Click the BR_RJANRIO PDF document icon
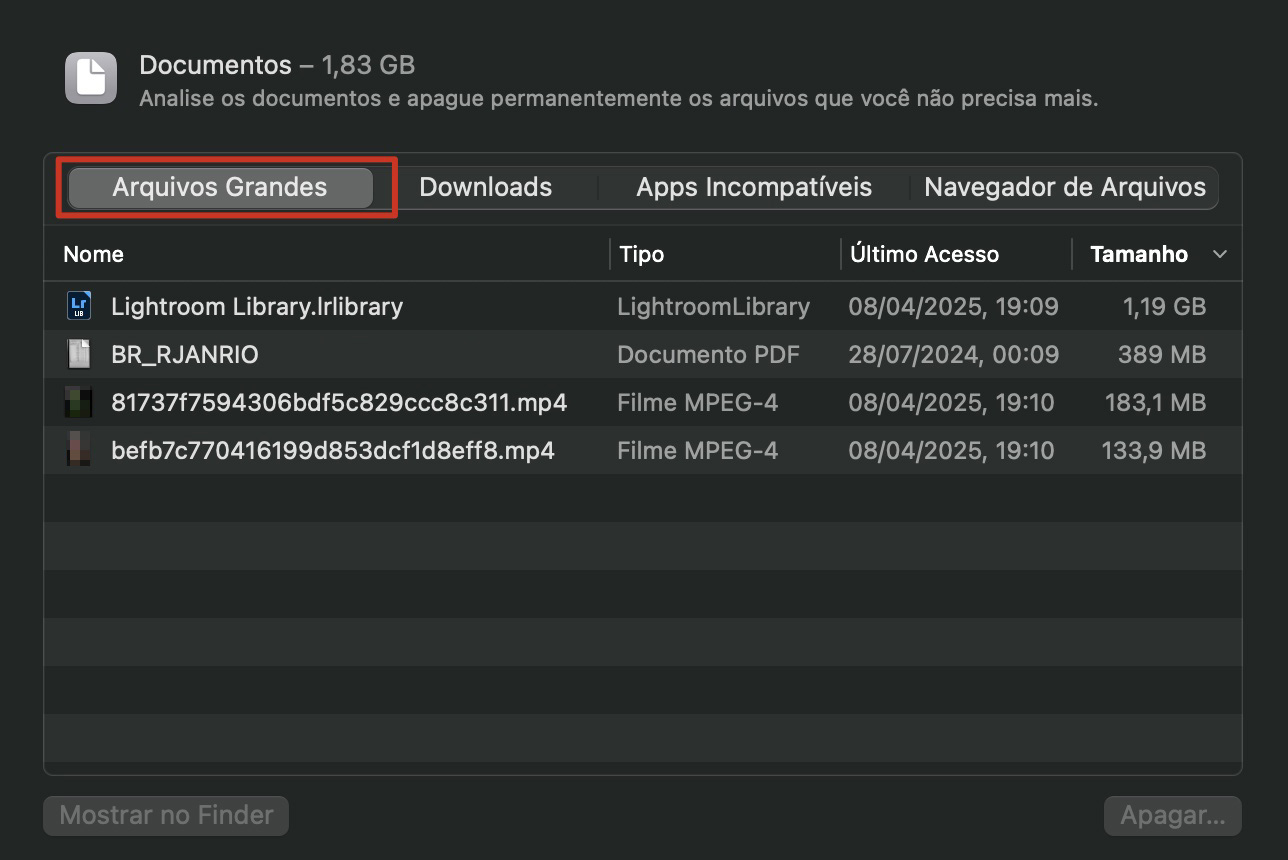Viewport: 1288px width, 860px height. click(79, 354)
